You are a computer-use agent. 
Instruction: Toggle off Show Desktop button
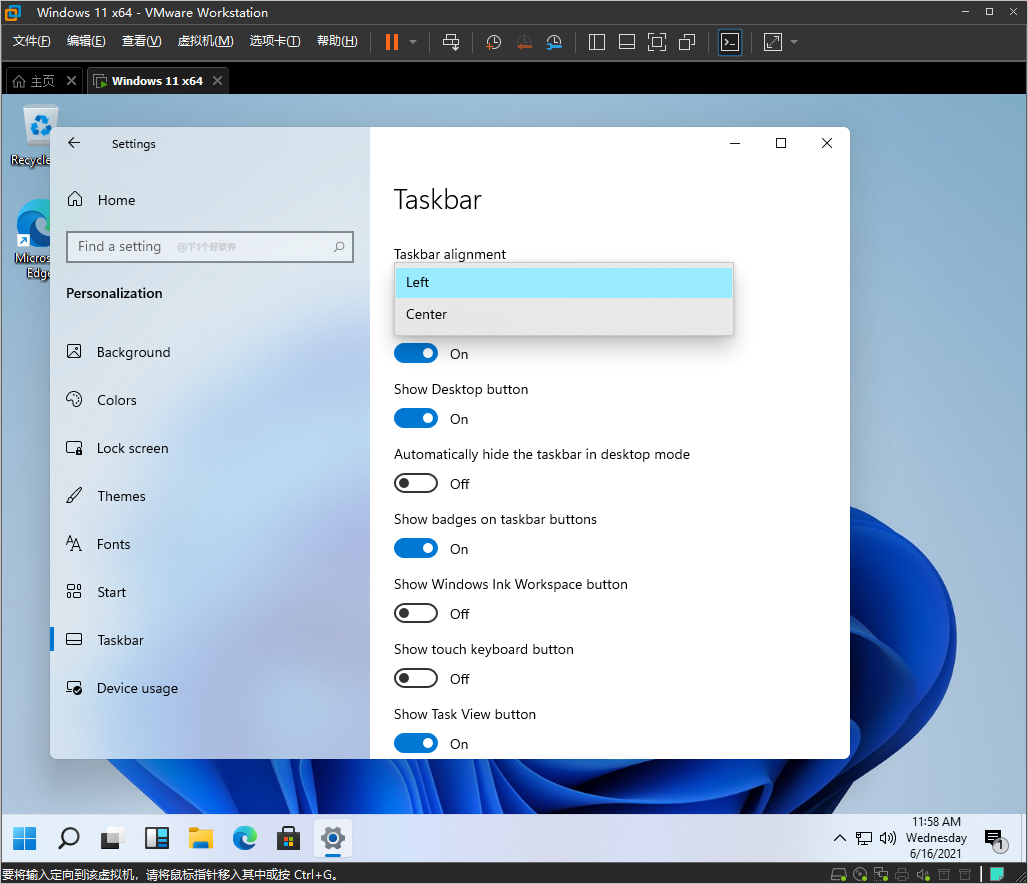click(416, 418)
